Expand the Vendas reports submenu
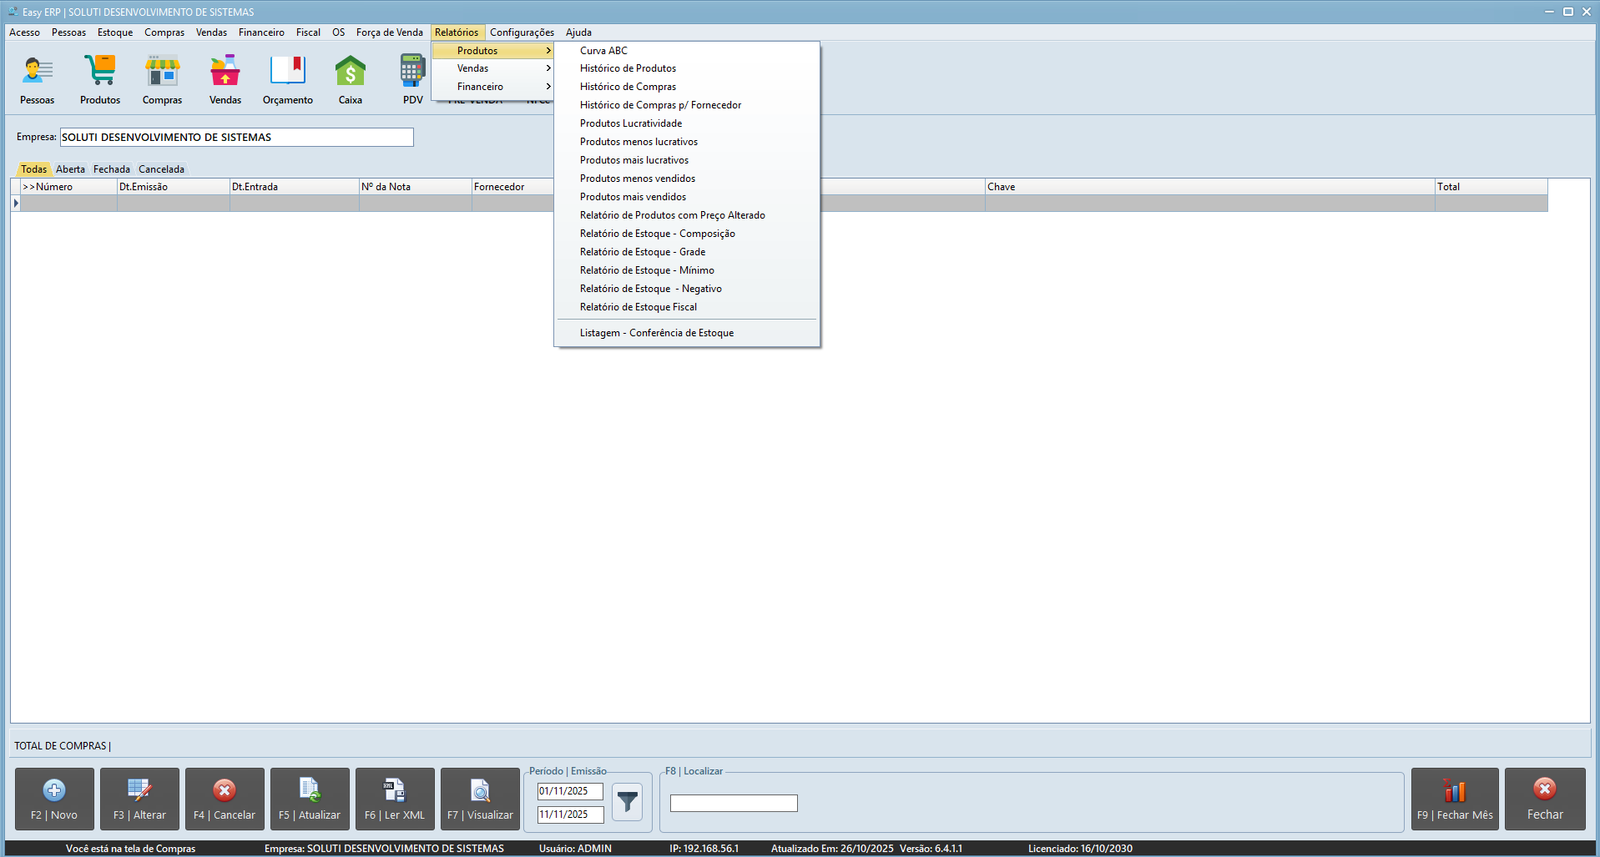 point(492,68)
